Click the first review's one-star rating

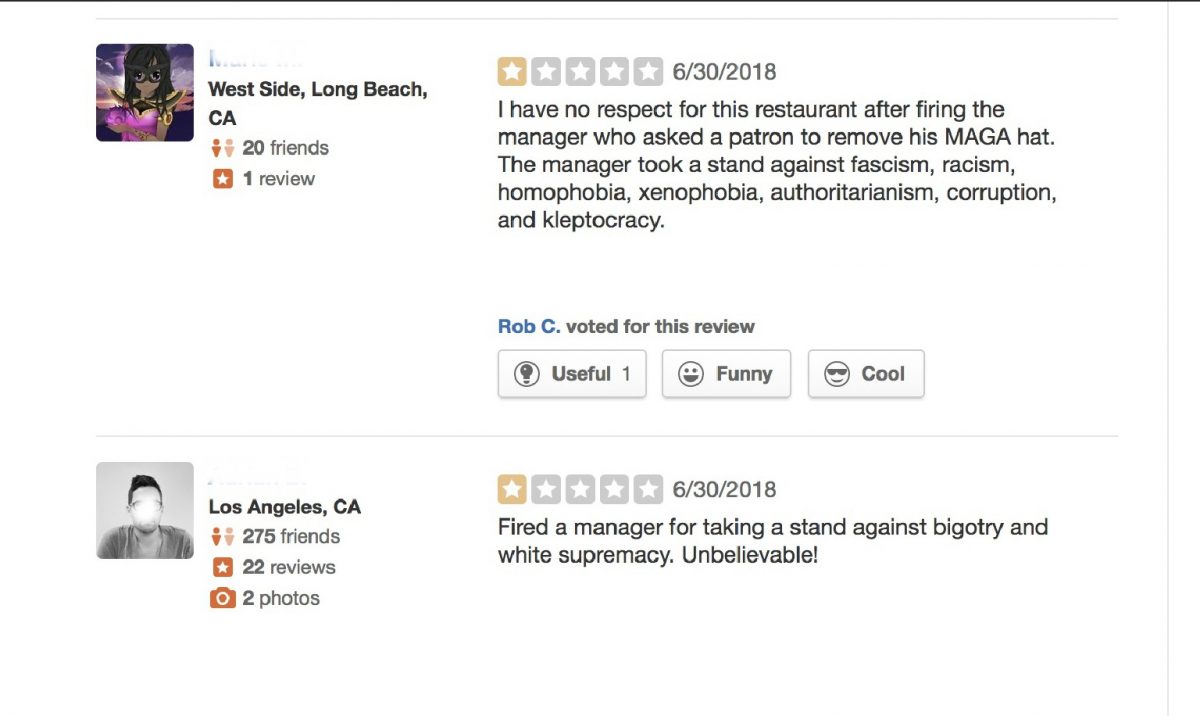point(580,72)
